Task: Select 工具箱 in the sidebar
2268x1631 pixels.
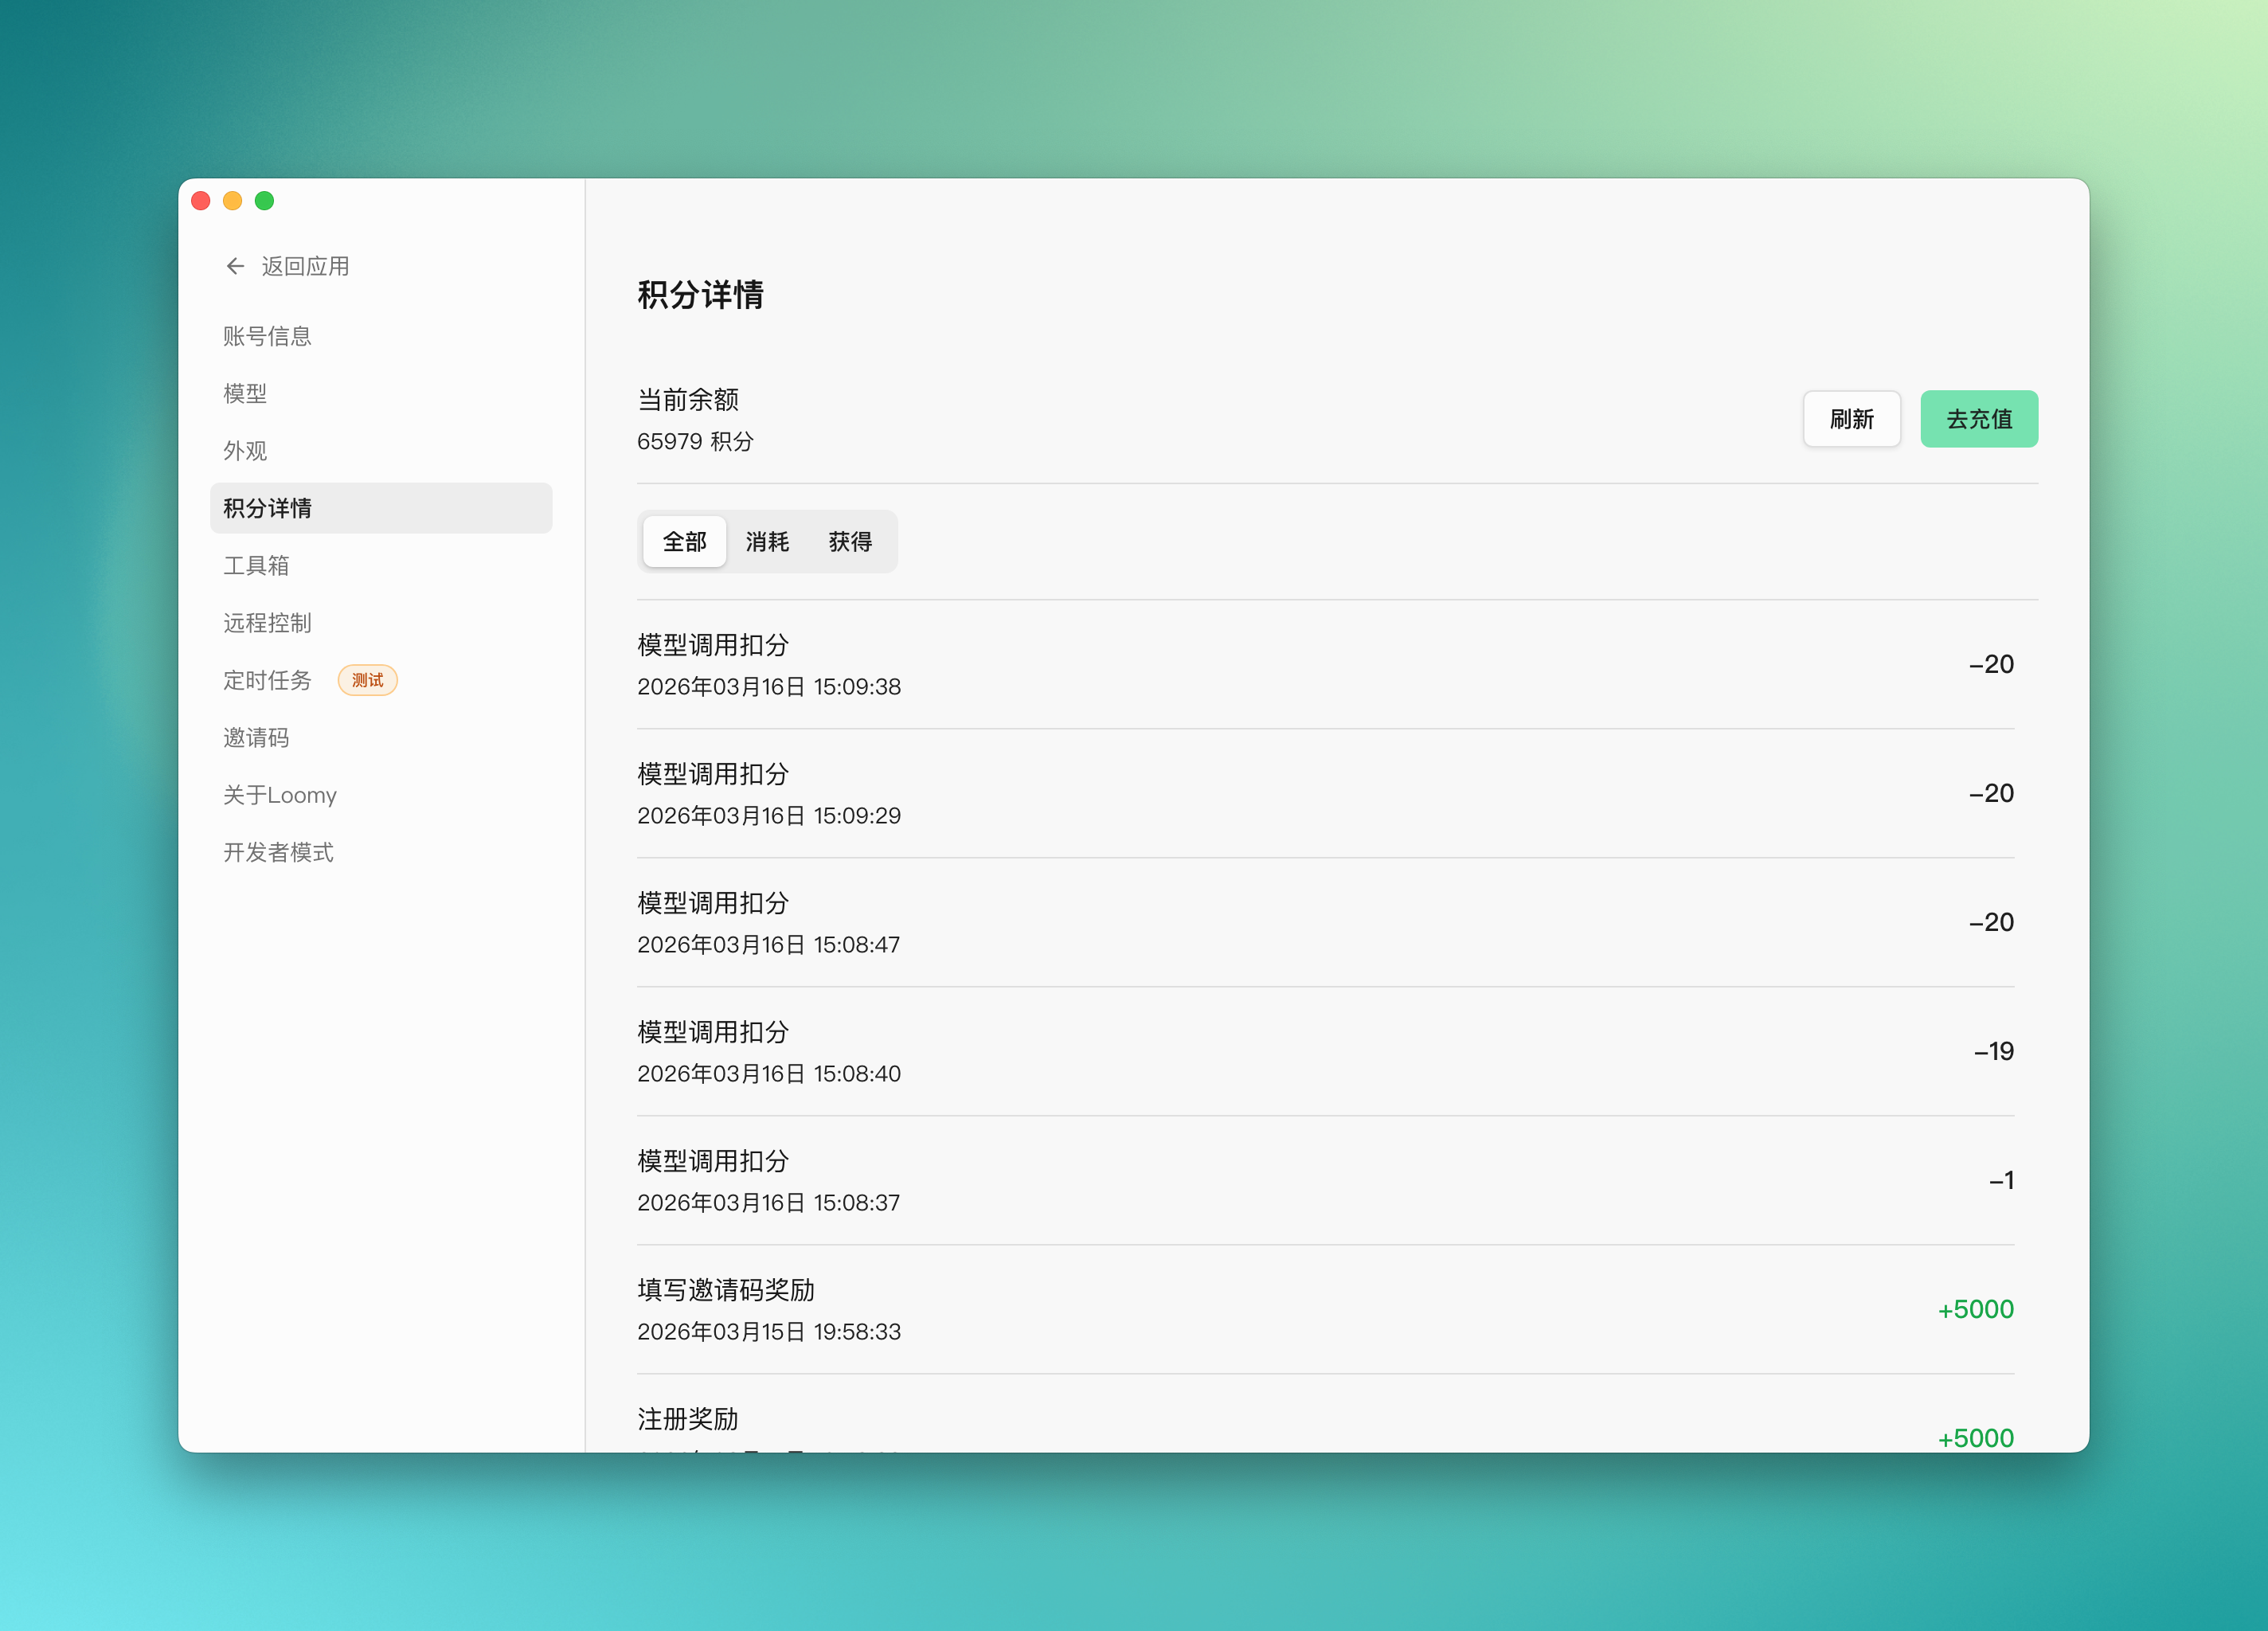Action: (256, 565)
